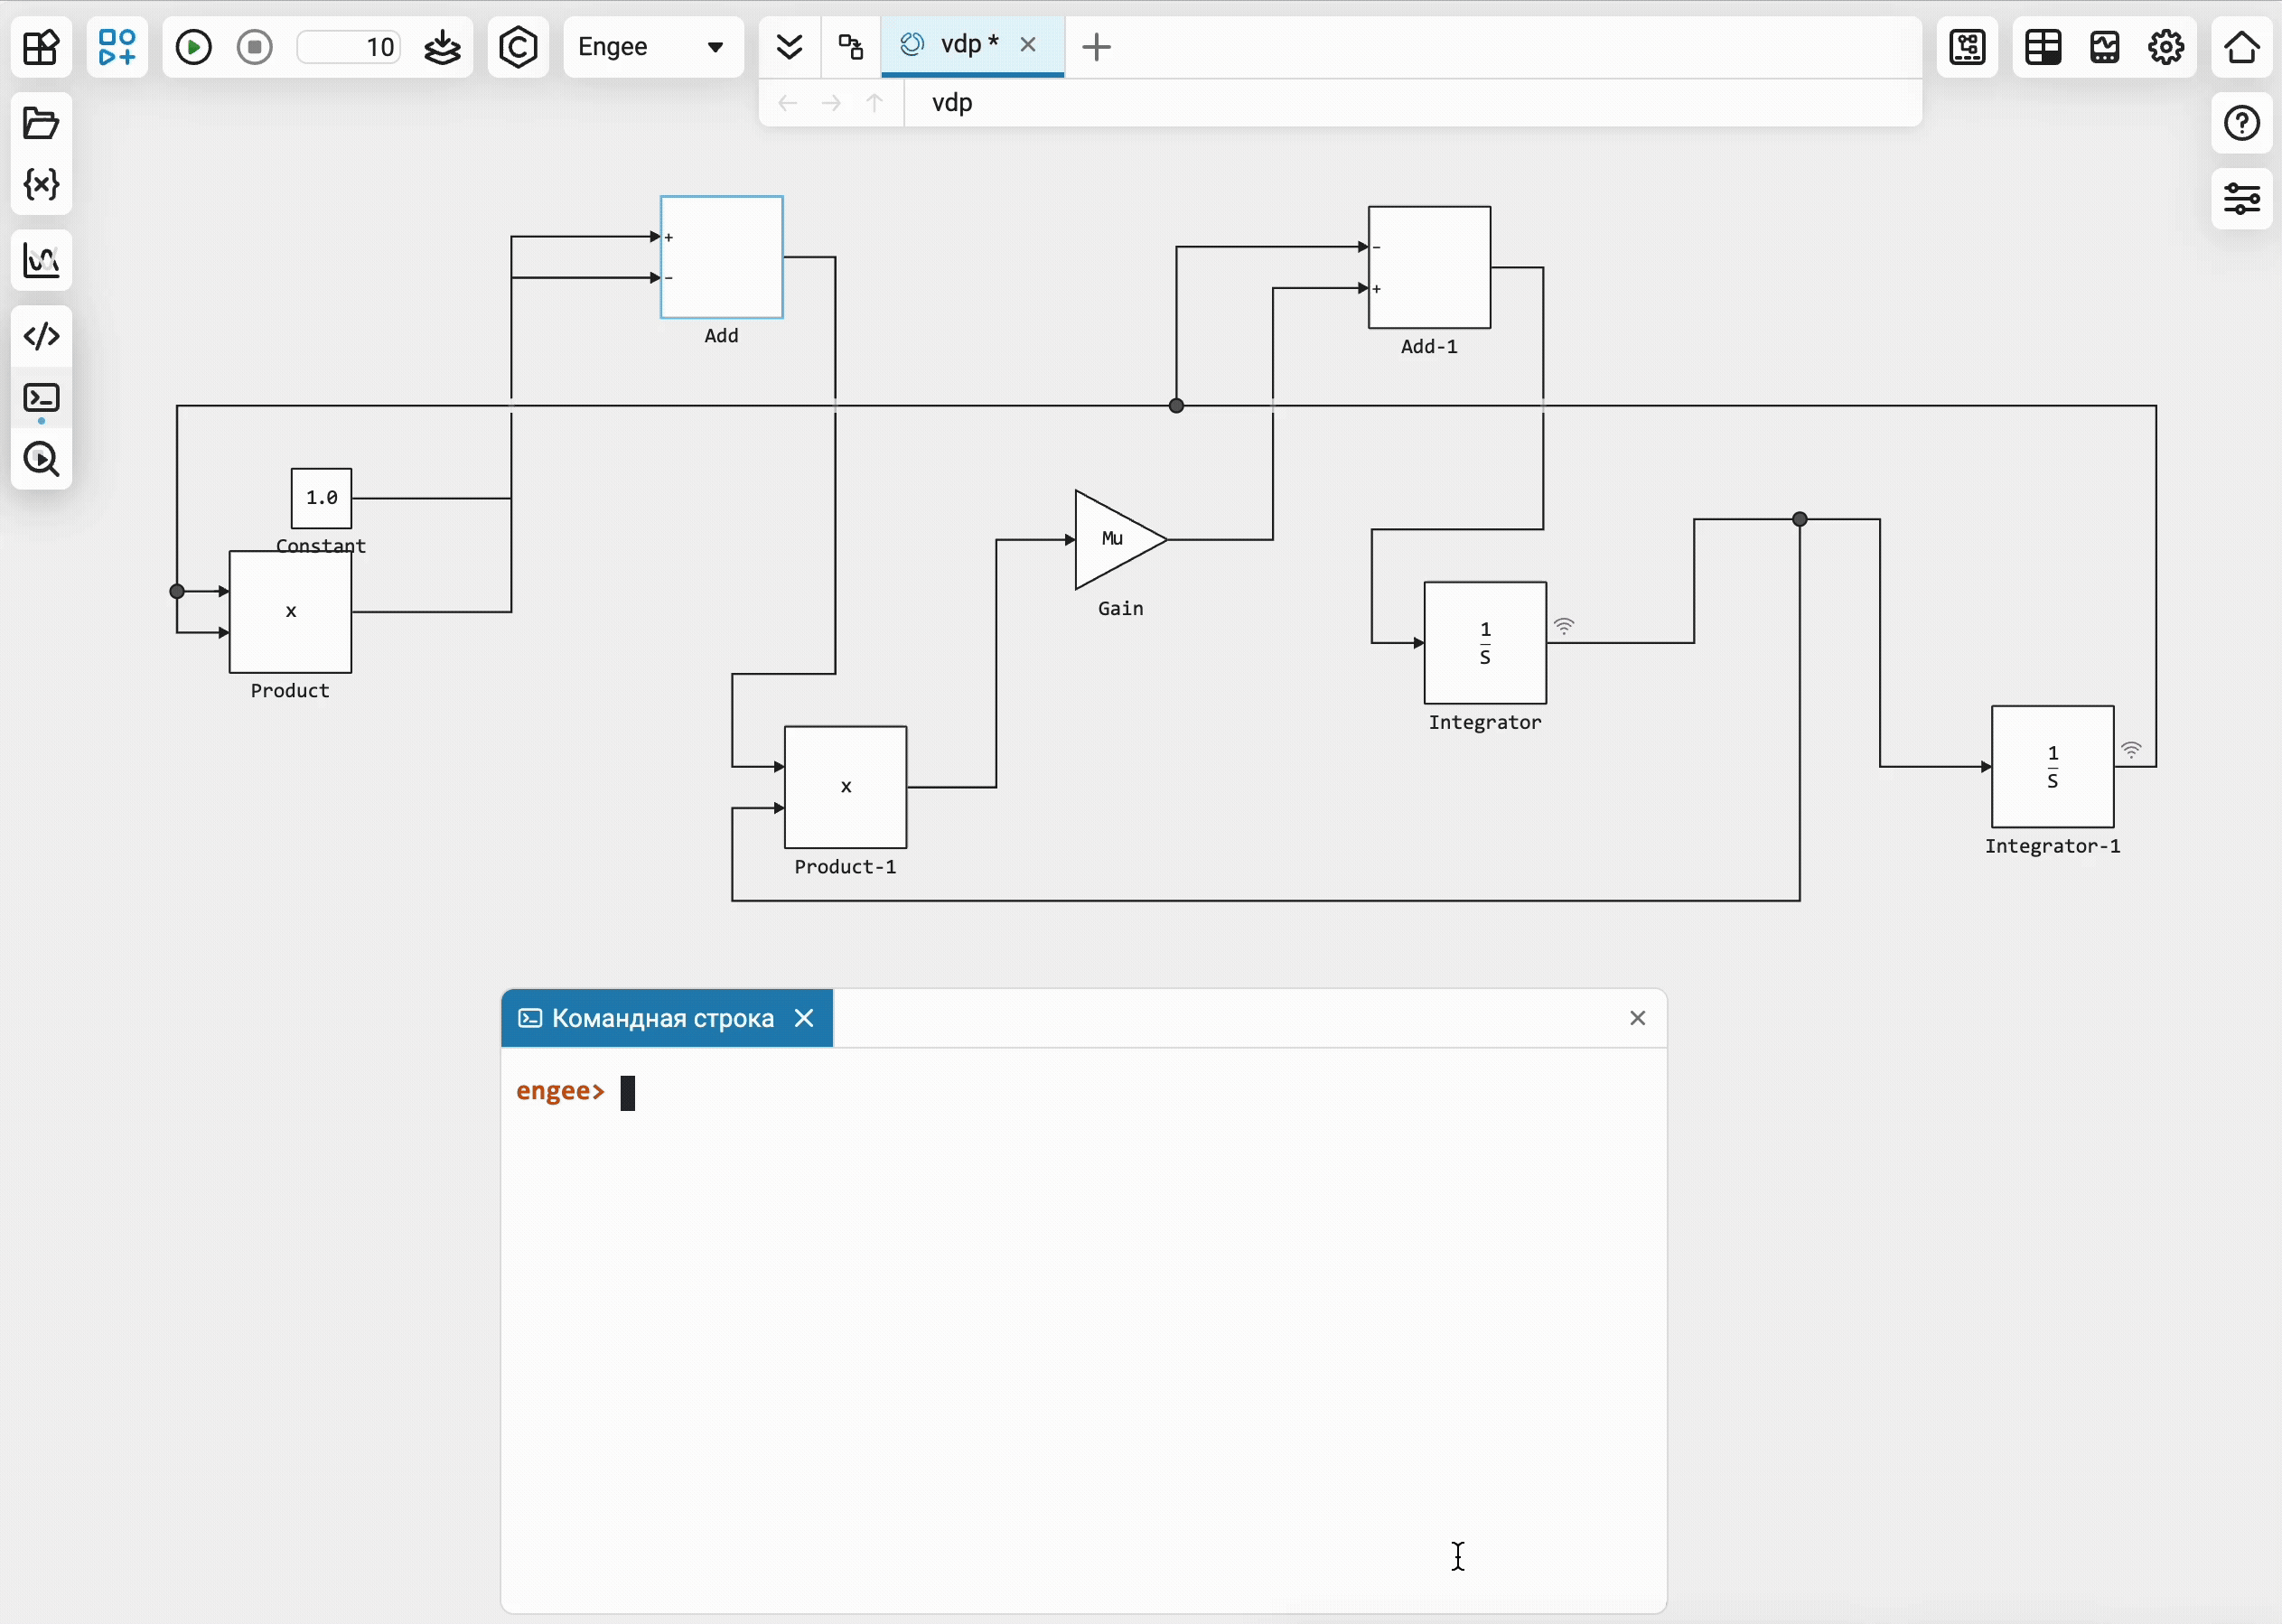Viewport: 2282px width, 1624px height.
Task: Select the Командная строка tab
Action: 662,1018
